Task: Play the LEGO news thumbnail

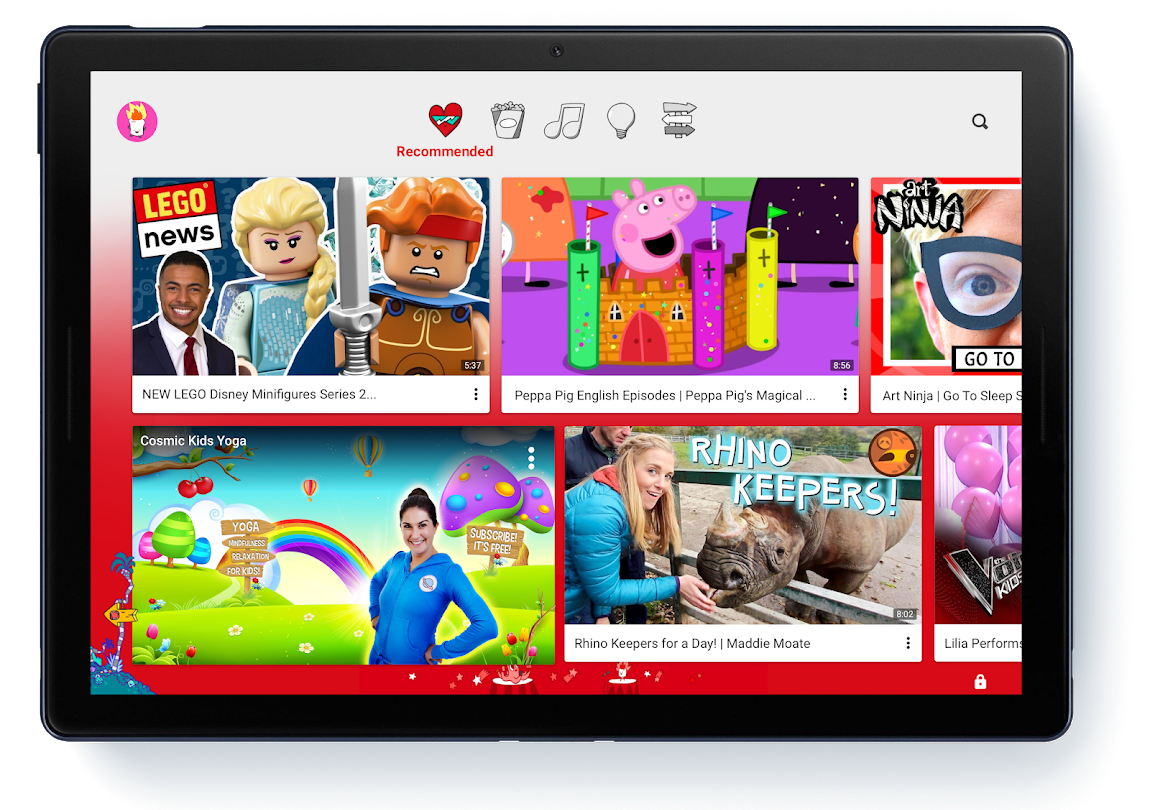Action: point(311,277)
